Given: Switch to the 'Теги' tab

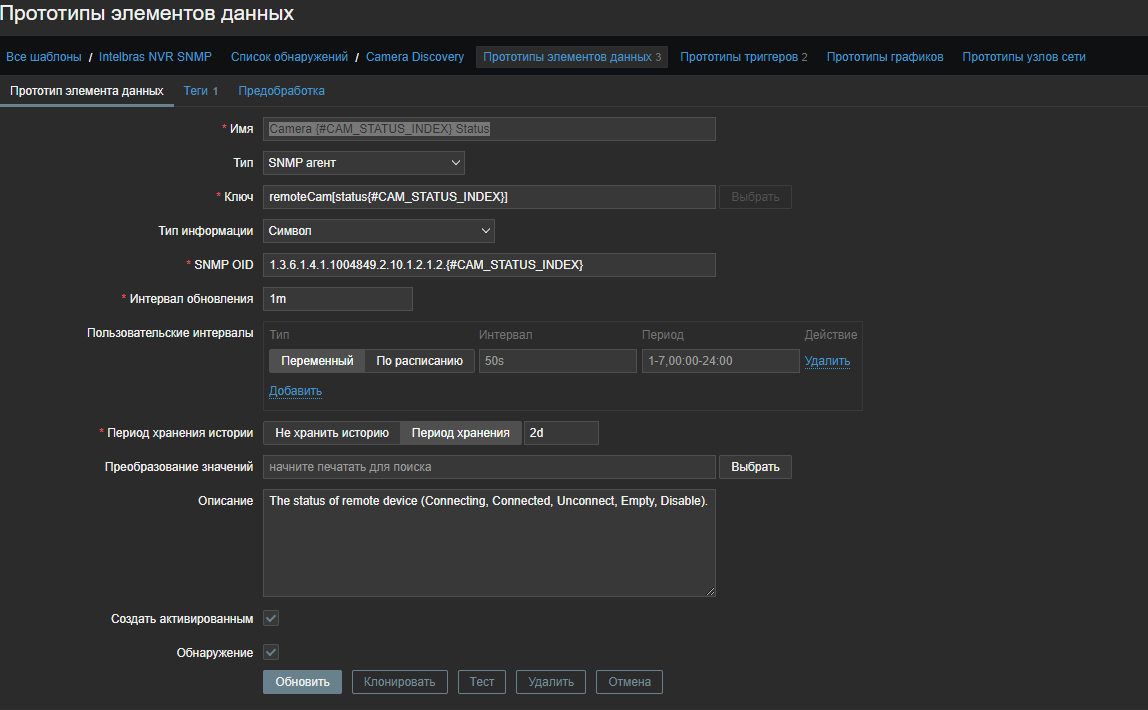Looking at the screenshot, I should (200, 91).
